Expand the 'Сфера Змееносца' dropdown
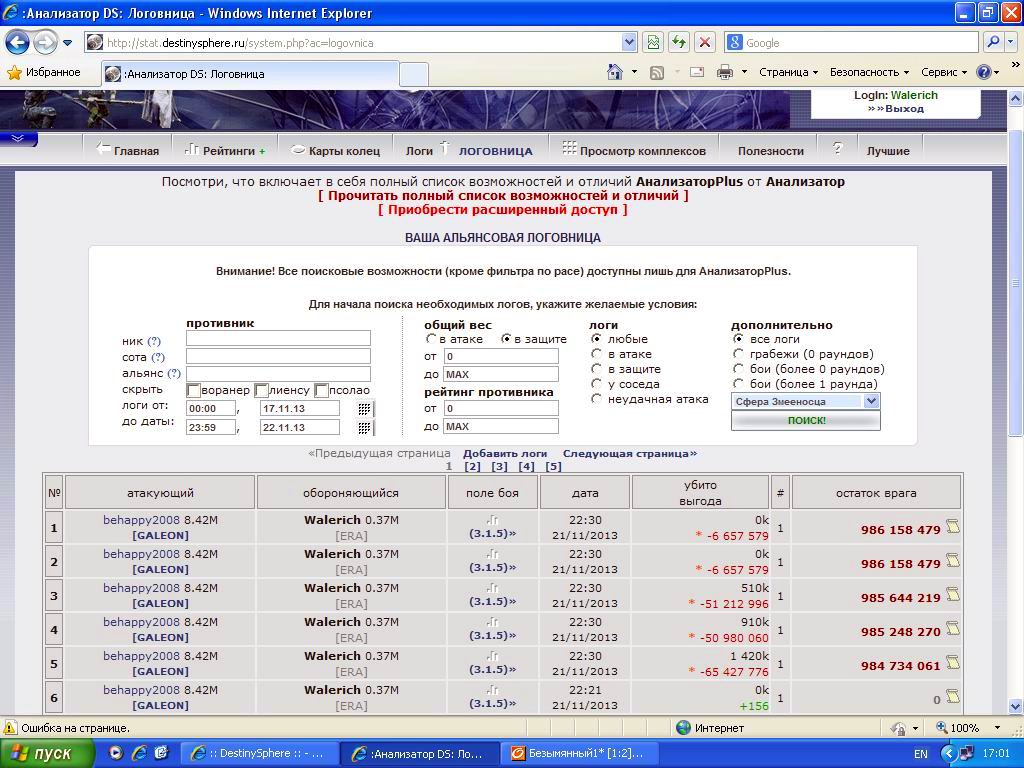Viewport: 1024px width, 768px height. 870,401
